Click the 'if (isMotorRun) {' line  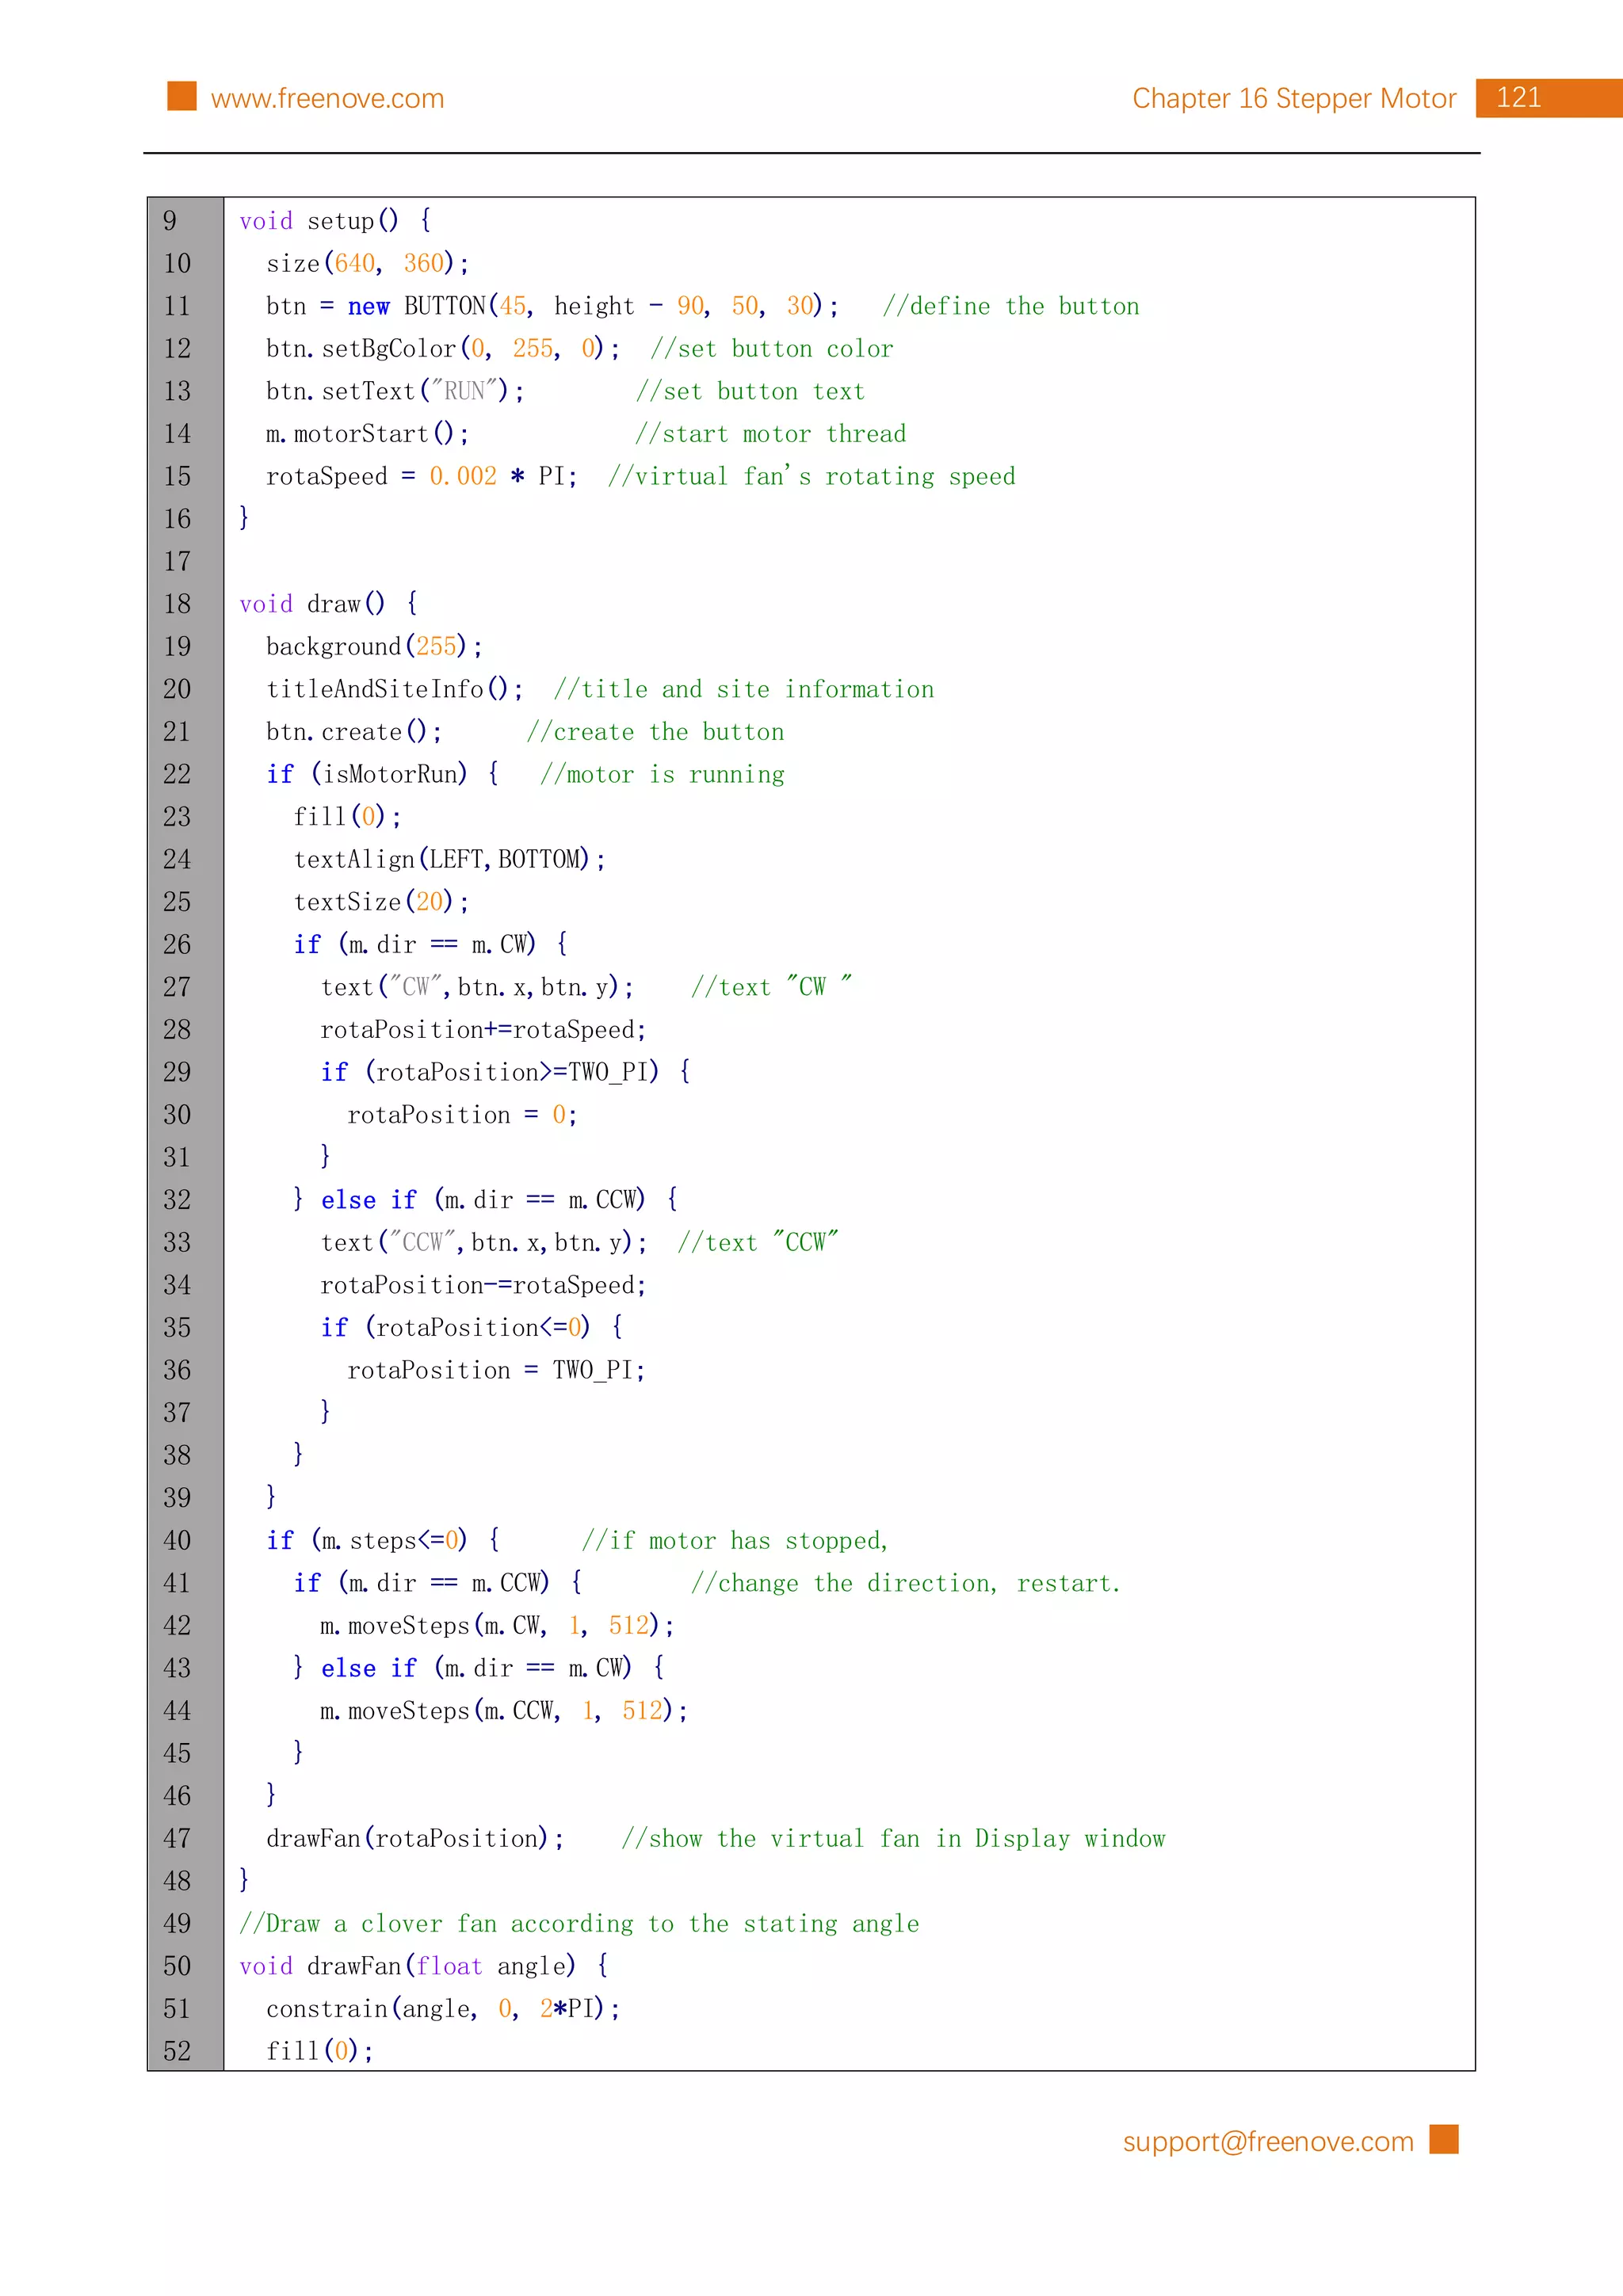click(382, 774)
